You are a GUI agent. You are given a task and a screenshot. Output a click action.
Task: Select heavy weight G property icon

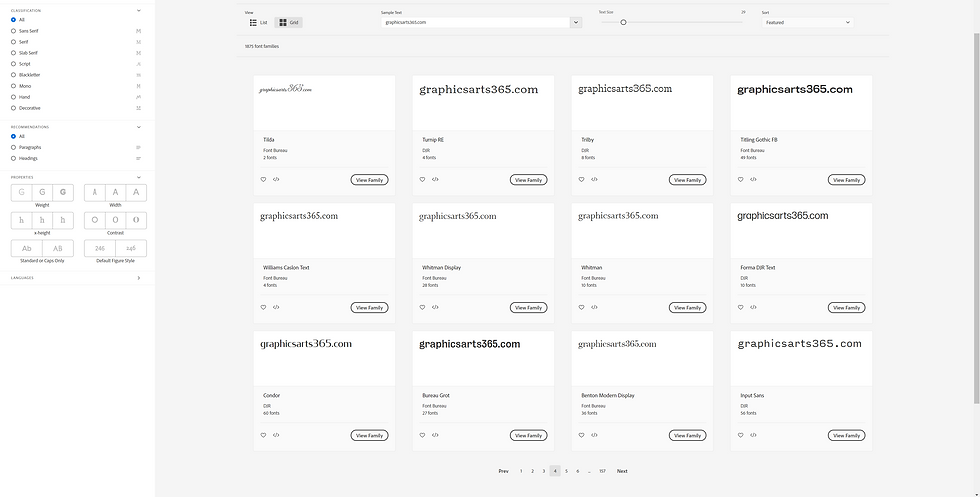[x=63, y=193]
